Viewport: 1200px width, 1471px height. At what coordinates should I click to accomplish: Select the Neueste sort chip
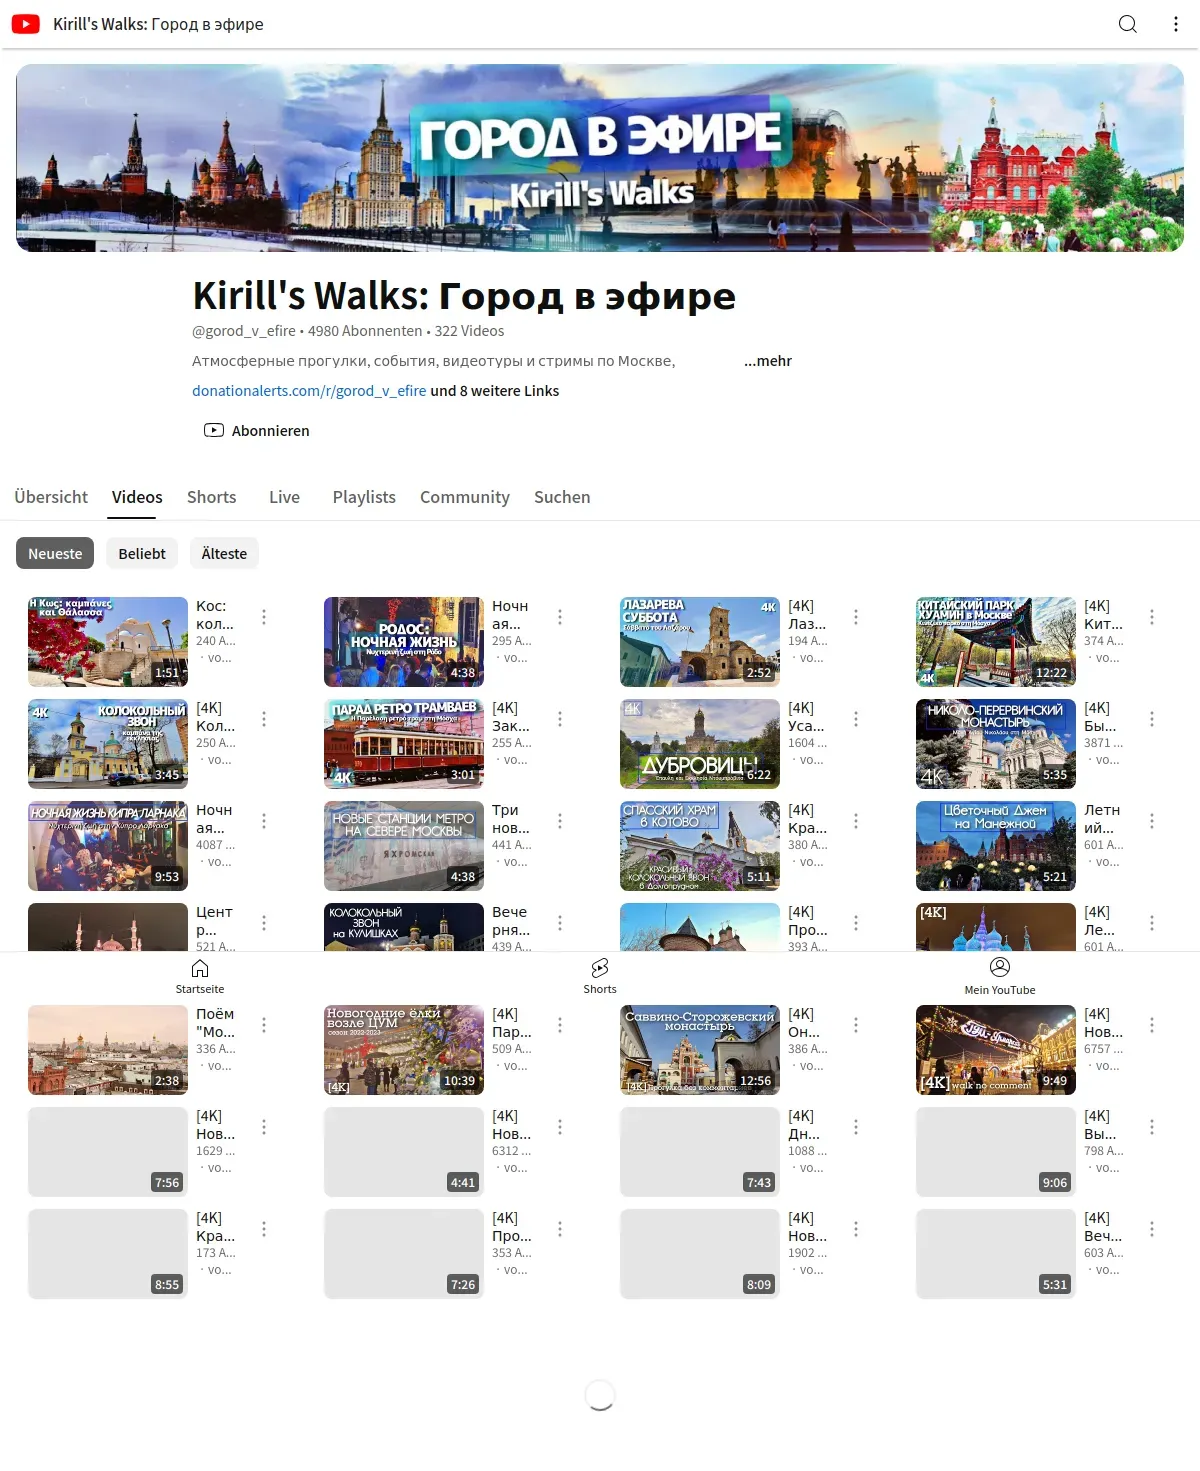click(x=55, y=553)
